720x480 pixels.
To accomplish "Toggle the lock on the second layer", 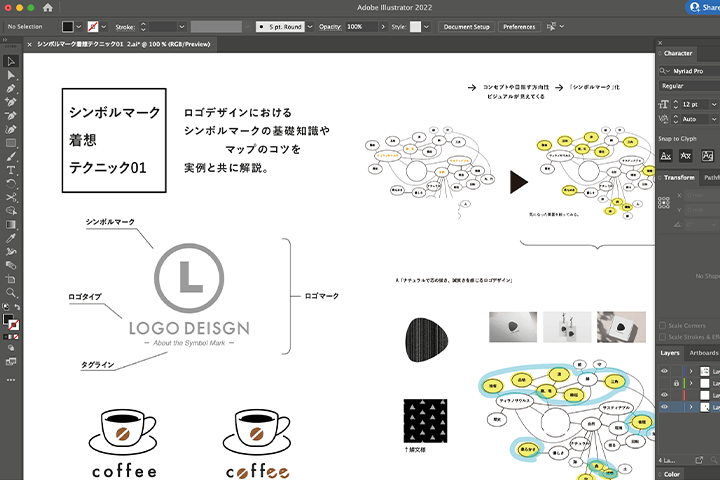I will (676, 383).
